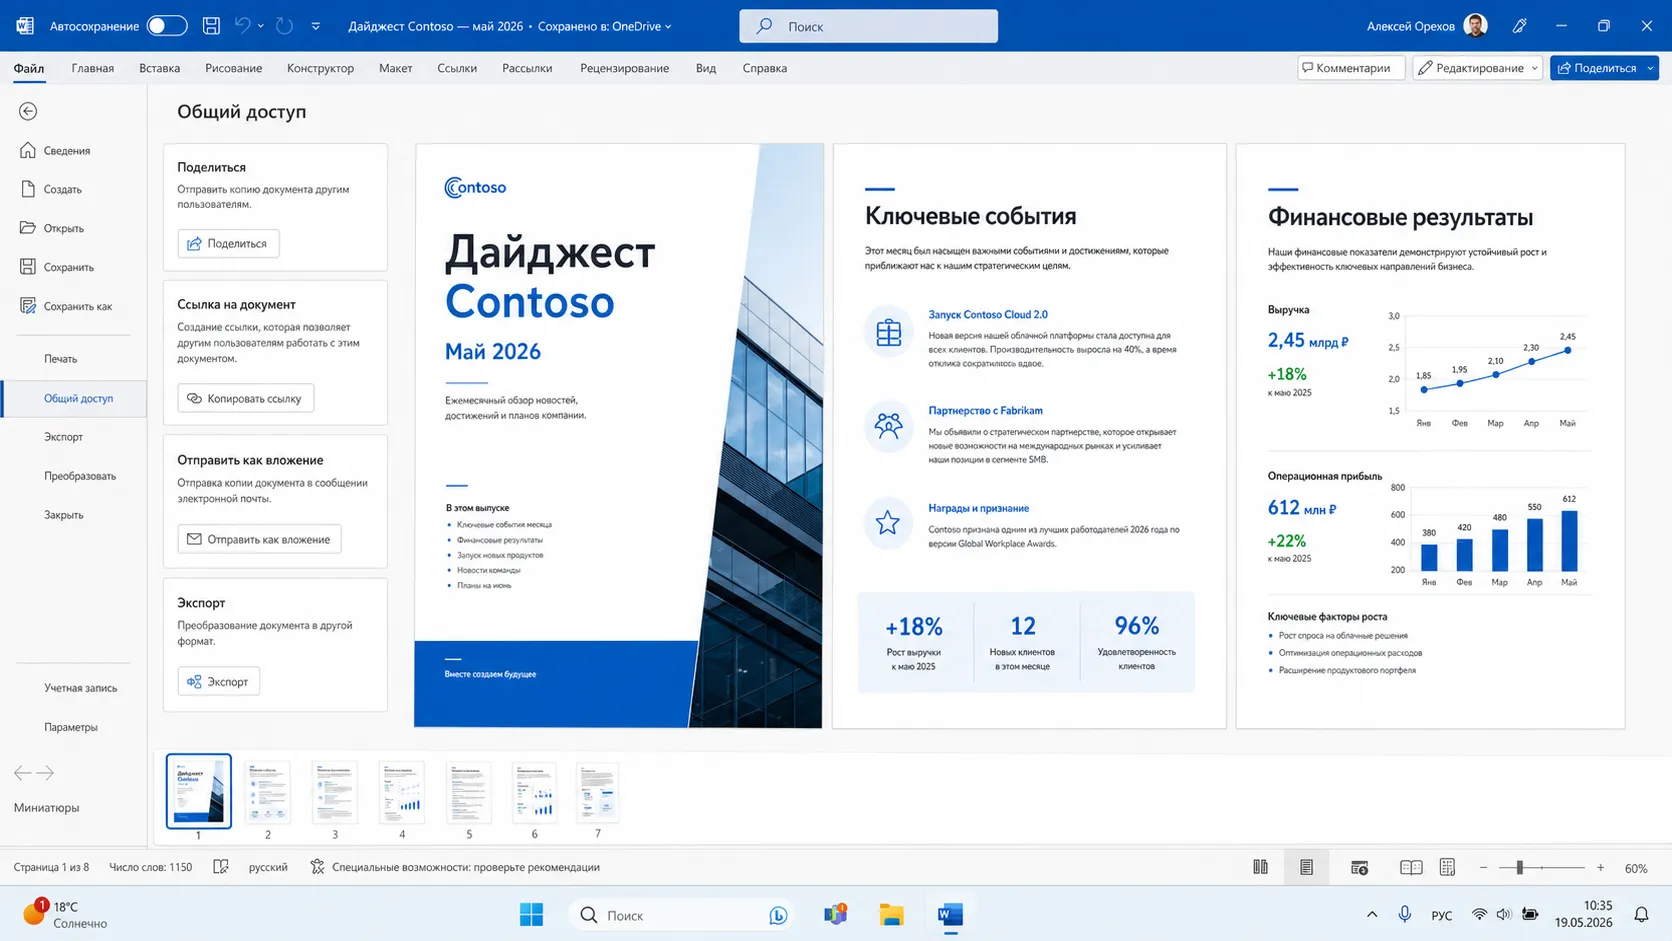Click the next thumbnails arrow
Image resolution: width=1672 pixels, height=941 pixels.
tap(45, 773)
